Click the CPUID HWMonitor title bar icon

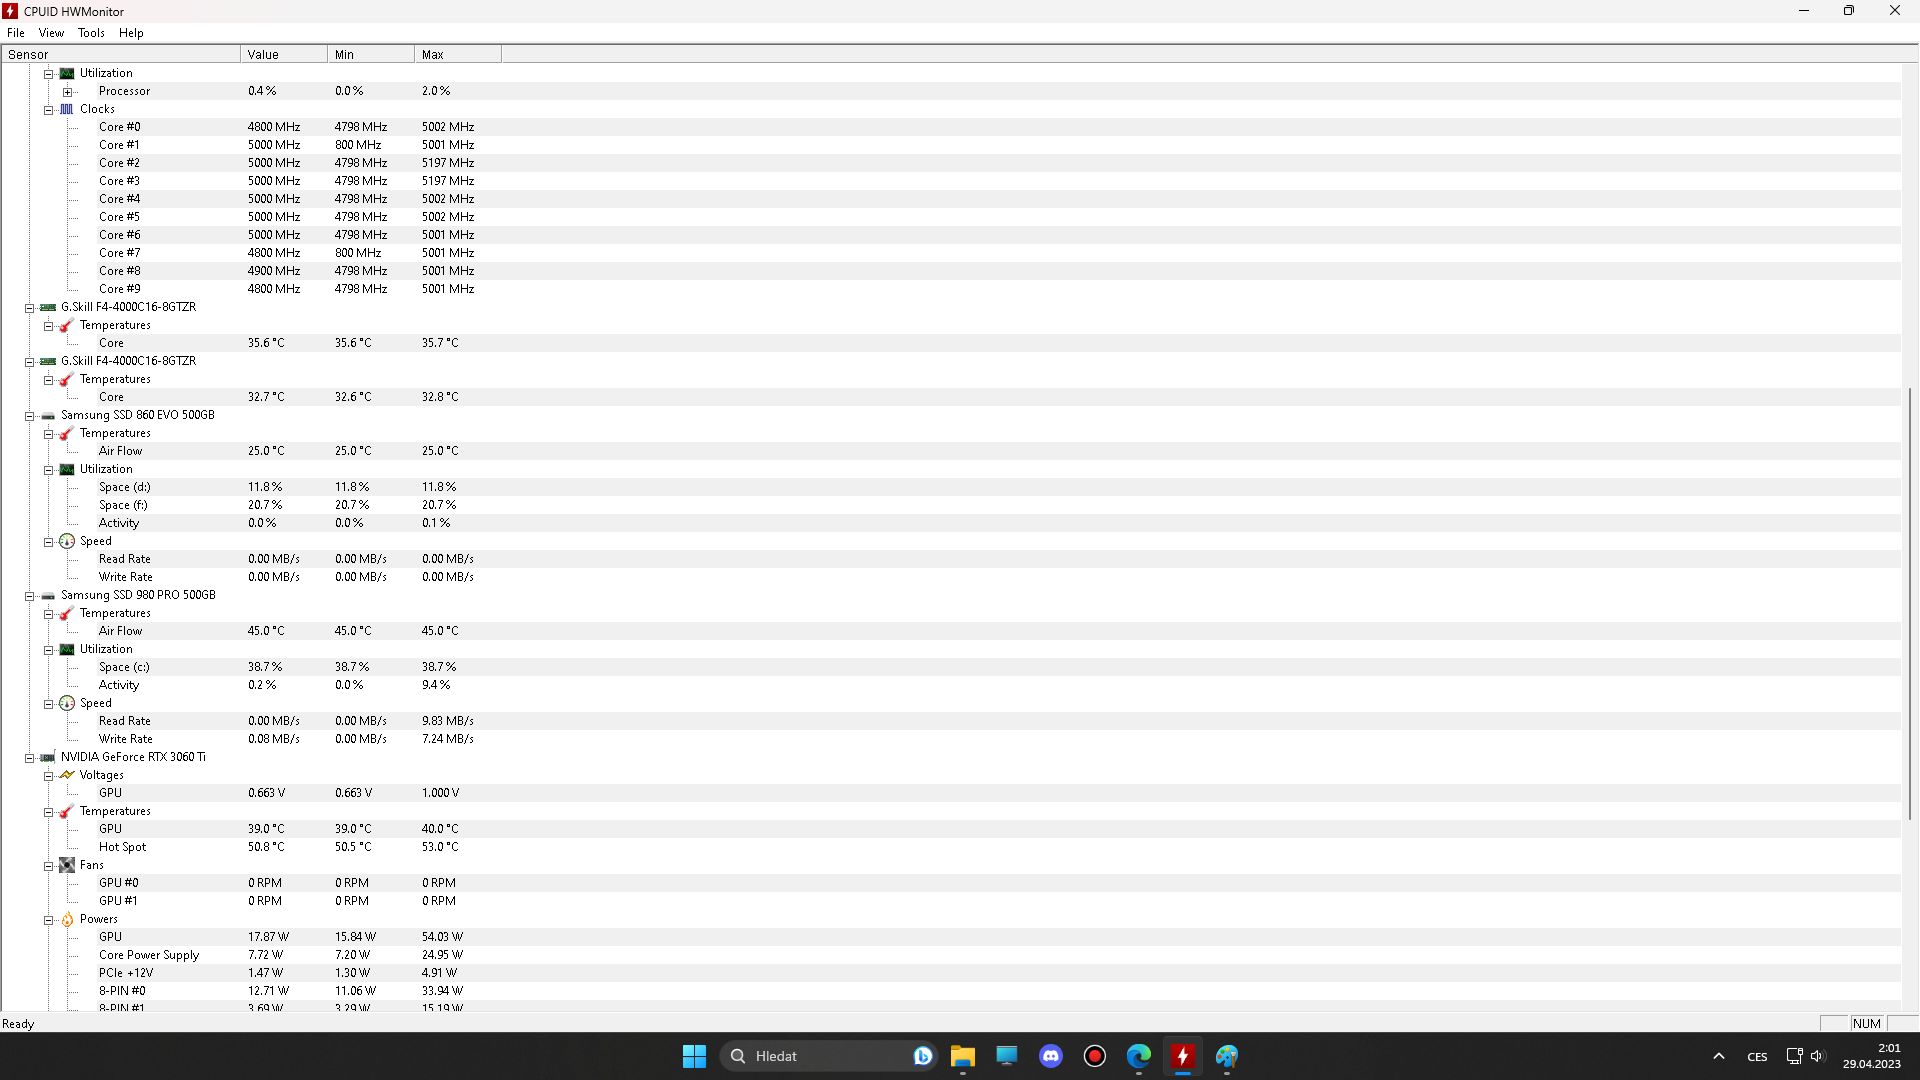point(11,11)
